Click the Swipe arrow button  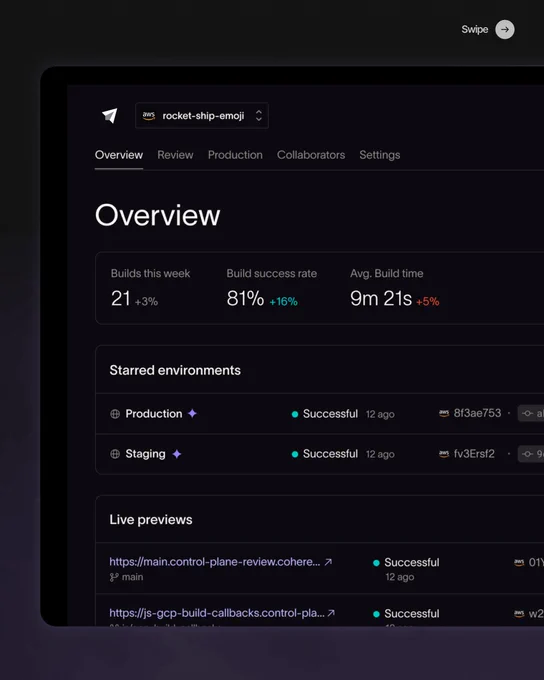[x=505, y=29]
